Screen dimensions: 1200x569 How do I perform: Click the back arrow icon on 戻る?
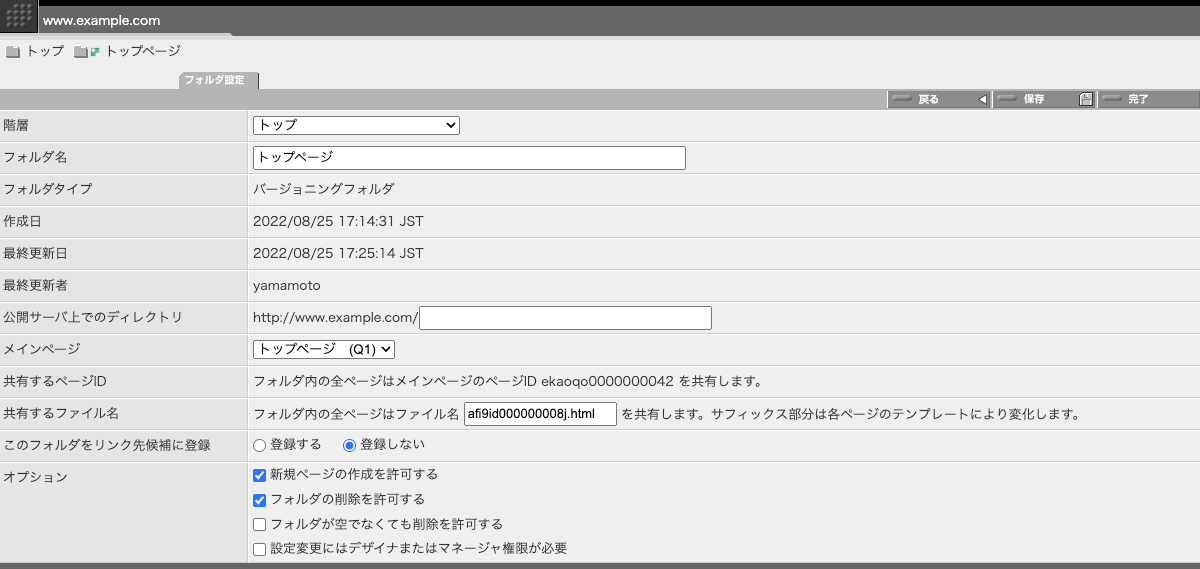point(982,99)
